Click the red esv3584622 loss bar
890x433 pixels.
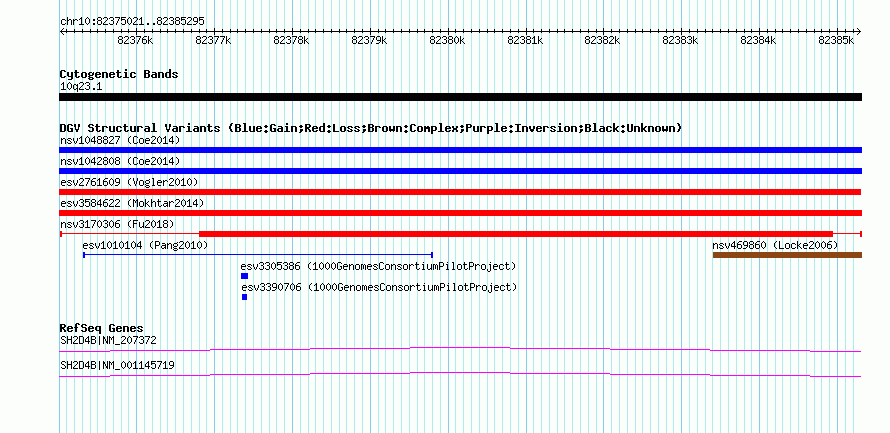click(x=460, y=213)
